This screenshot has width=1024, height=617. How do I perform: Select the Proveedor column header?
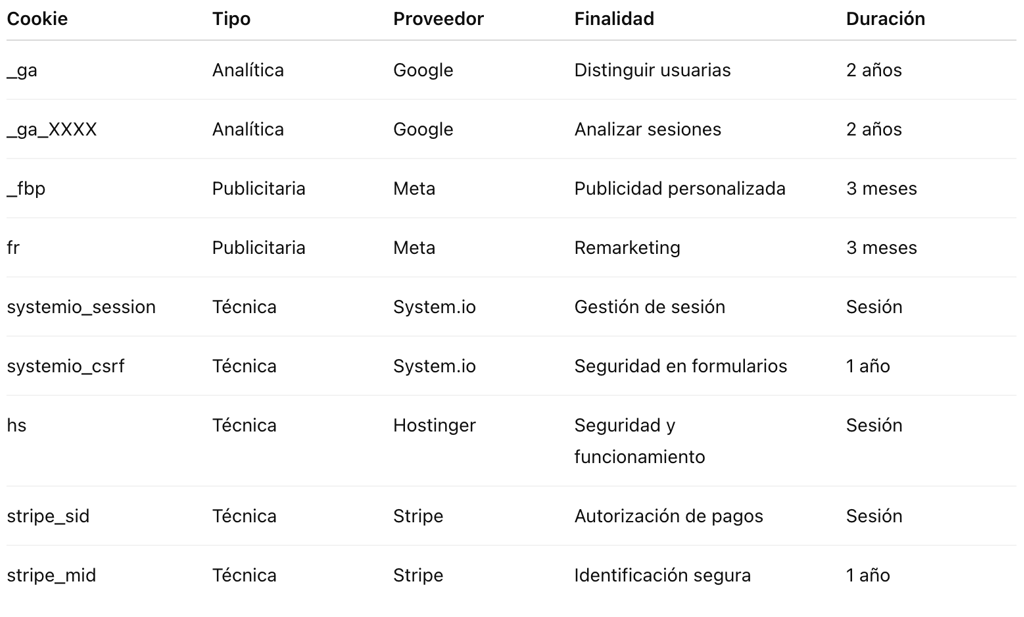click(438, 19)
